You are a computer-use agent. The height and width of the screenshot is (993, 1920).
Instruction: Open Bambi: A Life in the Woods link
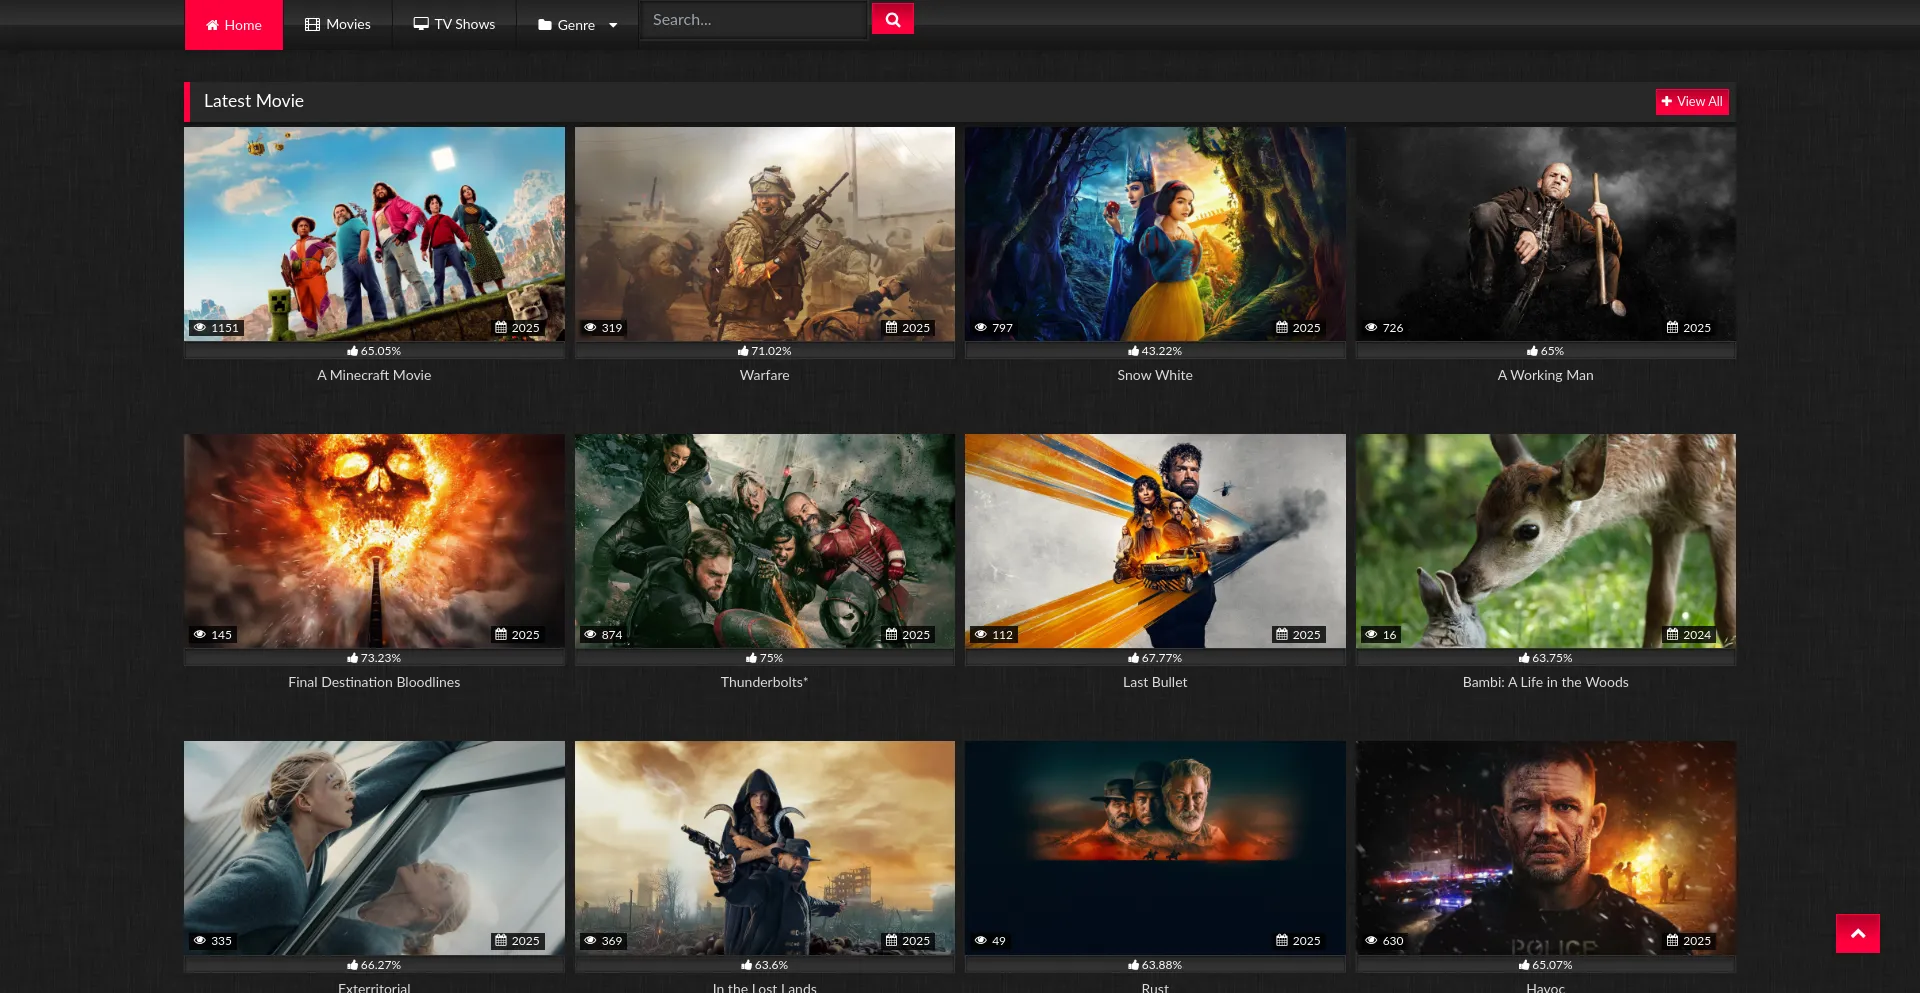1545,682
